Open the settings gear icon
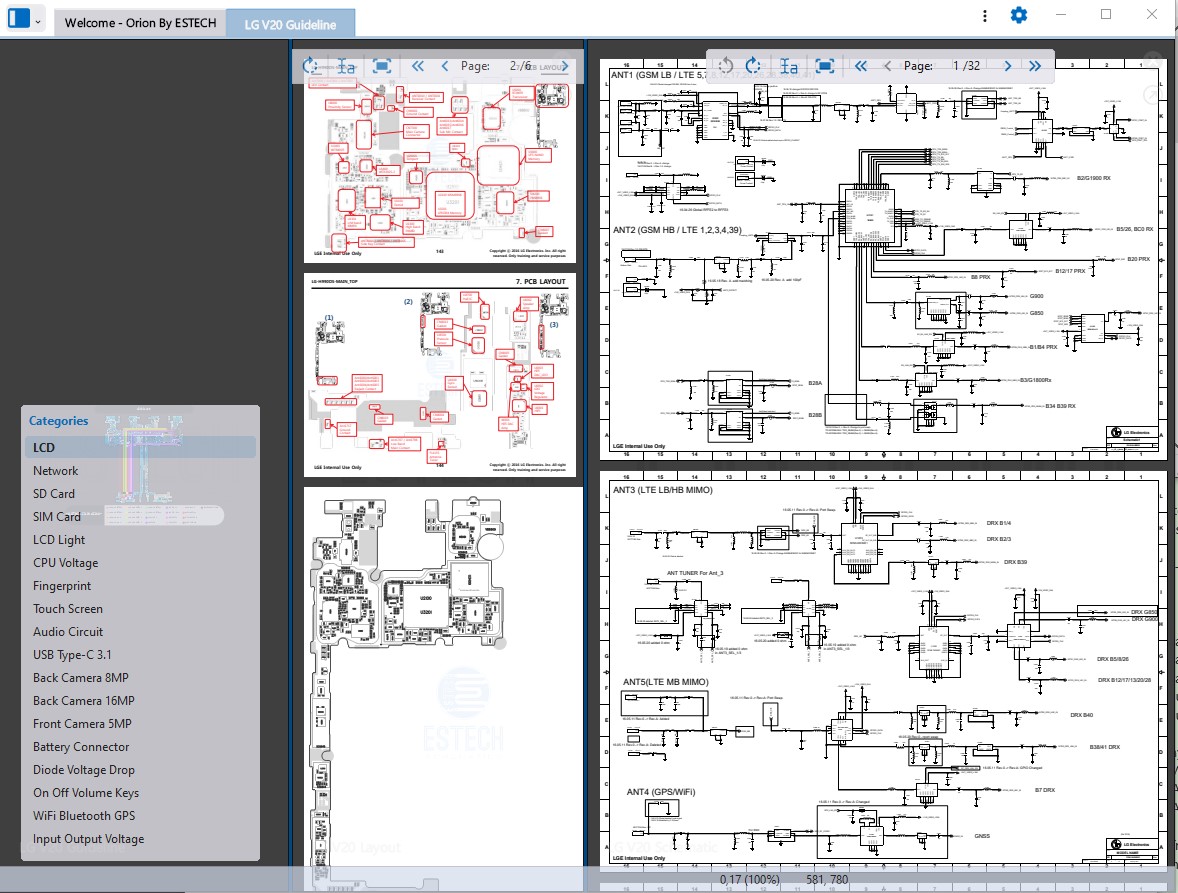This screenshot has height=893, width=1178. click(1019, 15)
